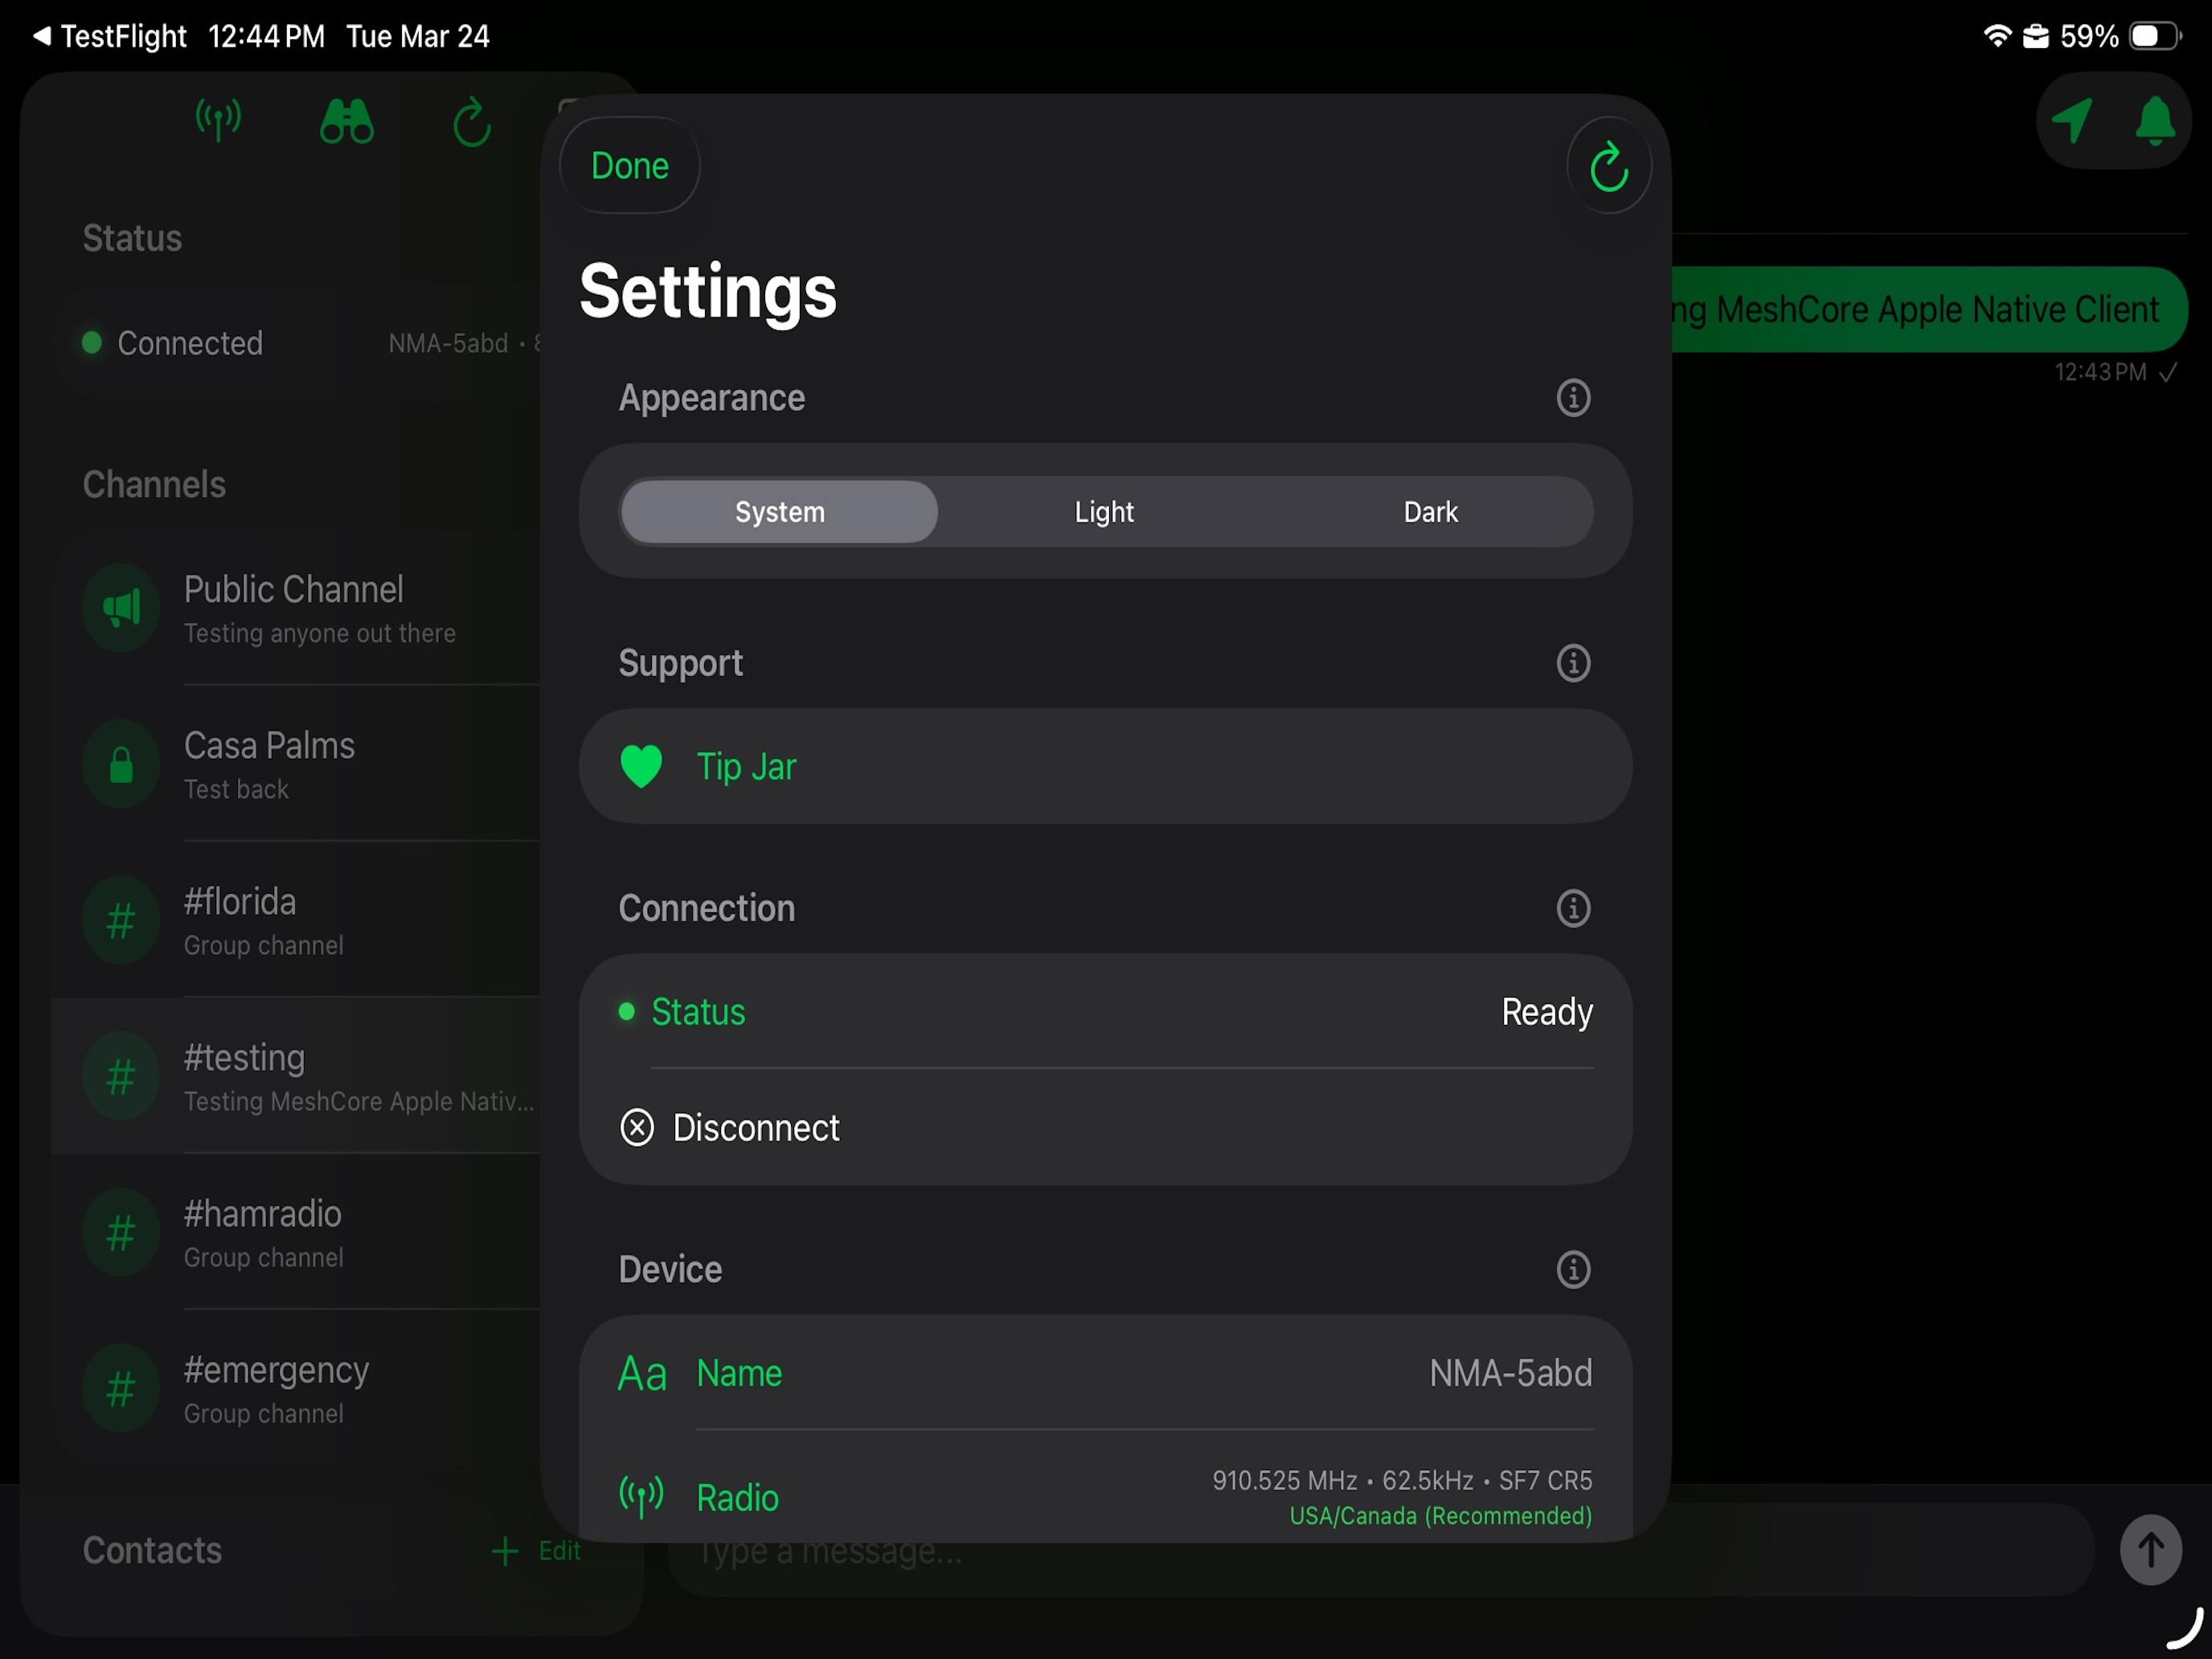Tap the #florida hash icon
The width and height of the screenshot is (2212, 1659).
[x=121, y=921]
